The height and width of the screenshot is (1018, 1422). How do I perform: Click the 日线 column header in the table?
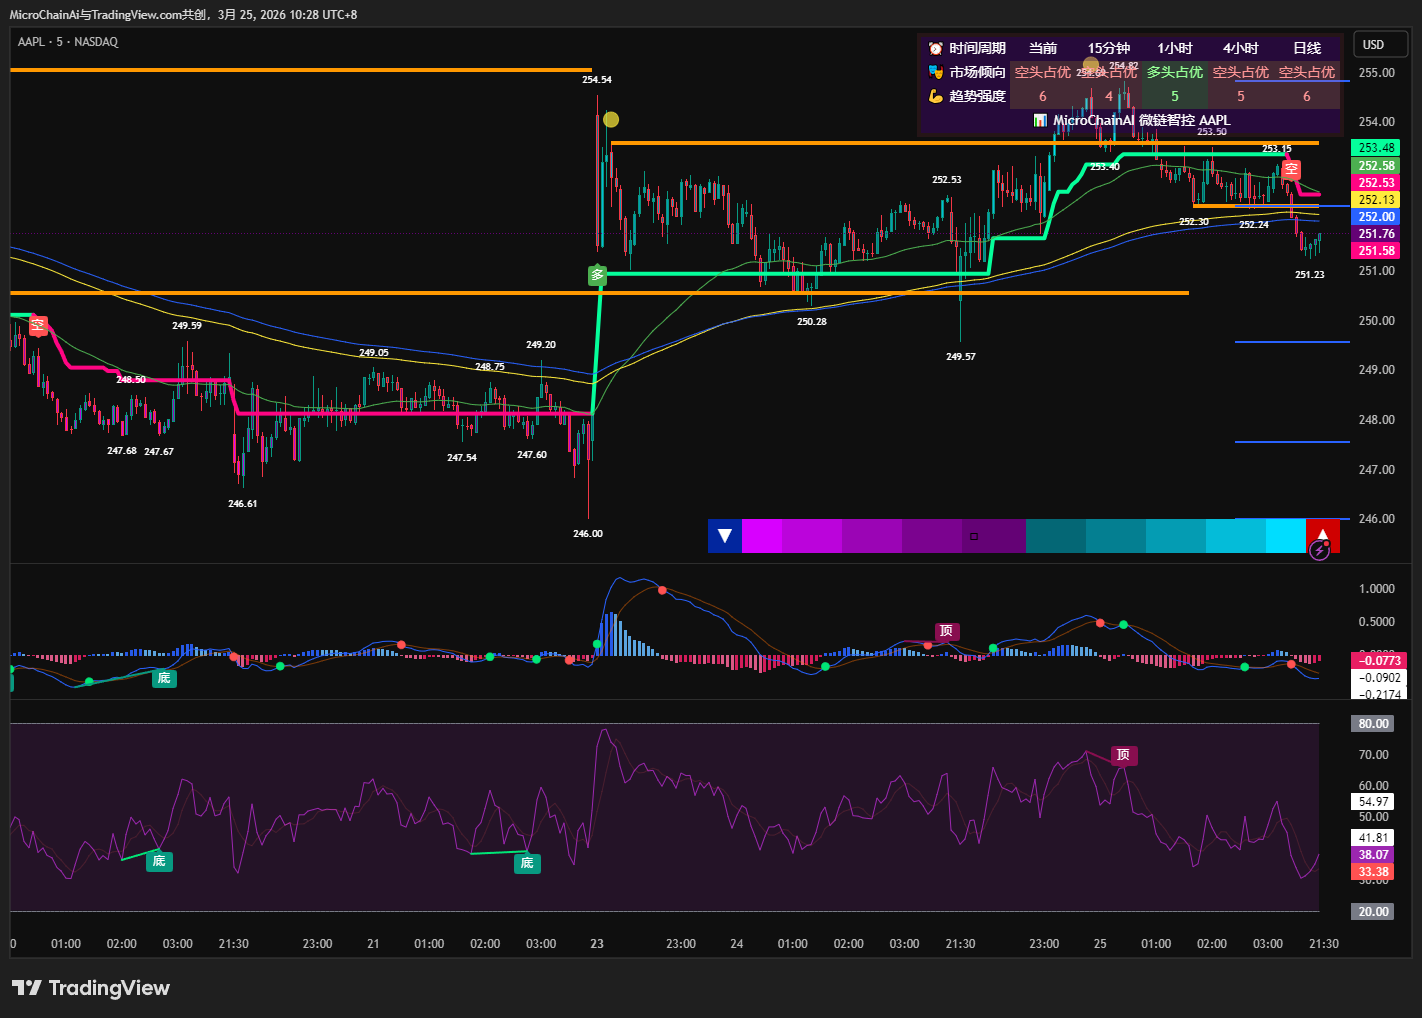click(x=1307, y=48)
